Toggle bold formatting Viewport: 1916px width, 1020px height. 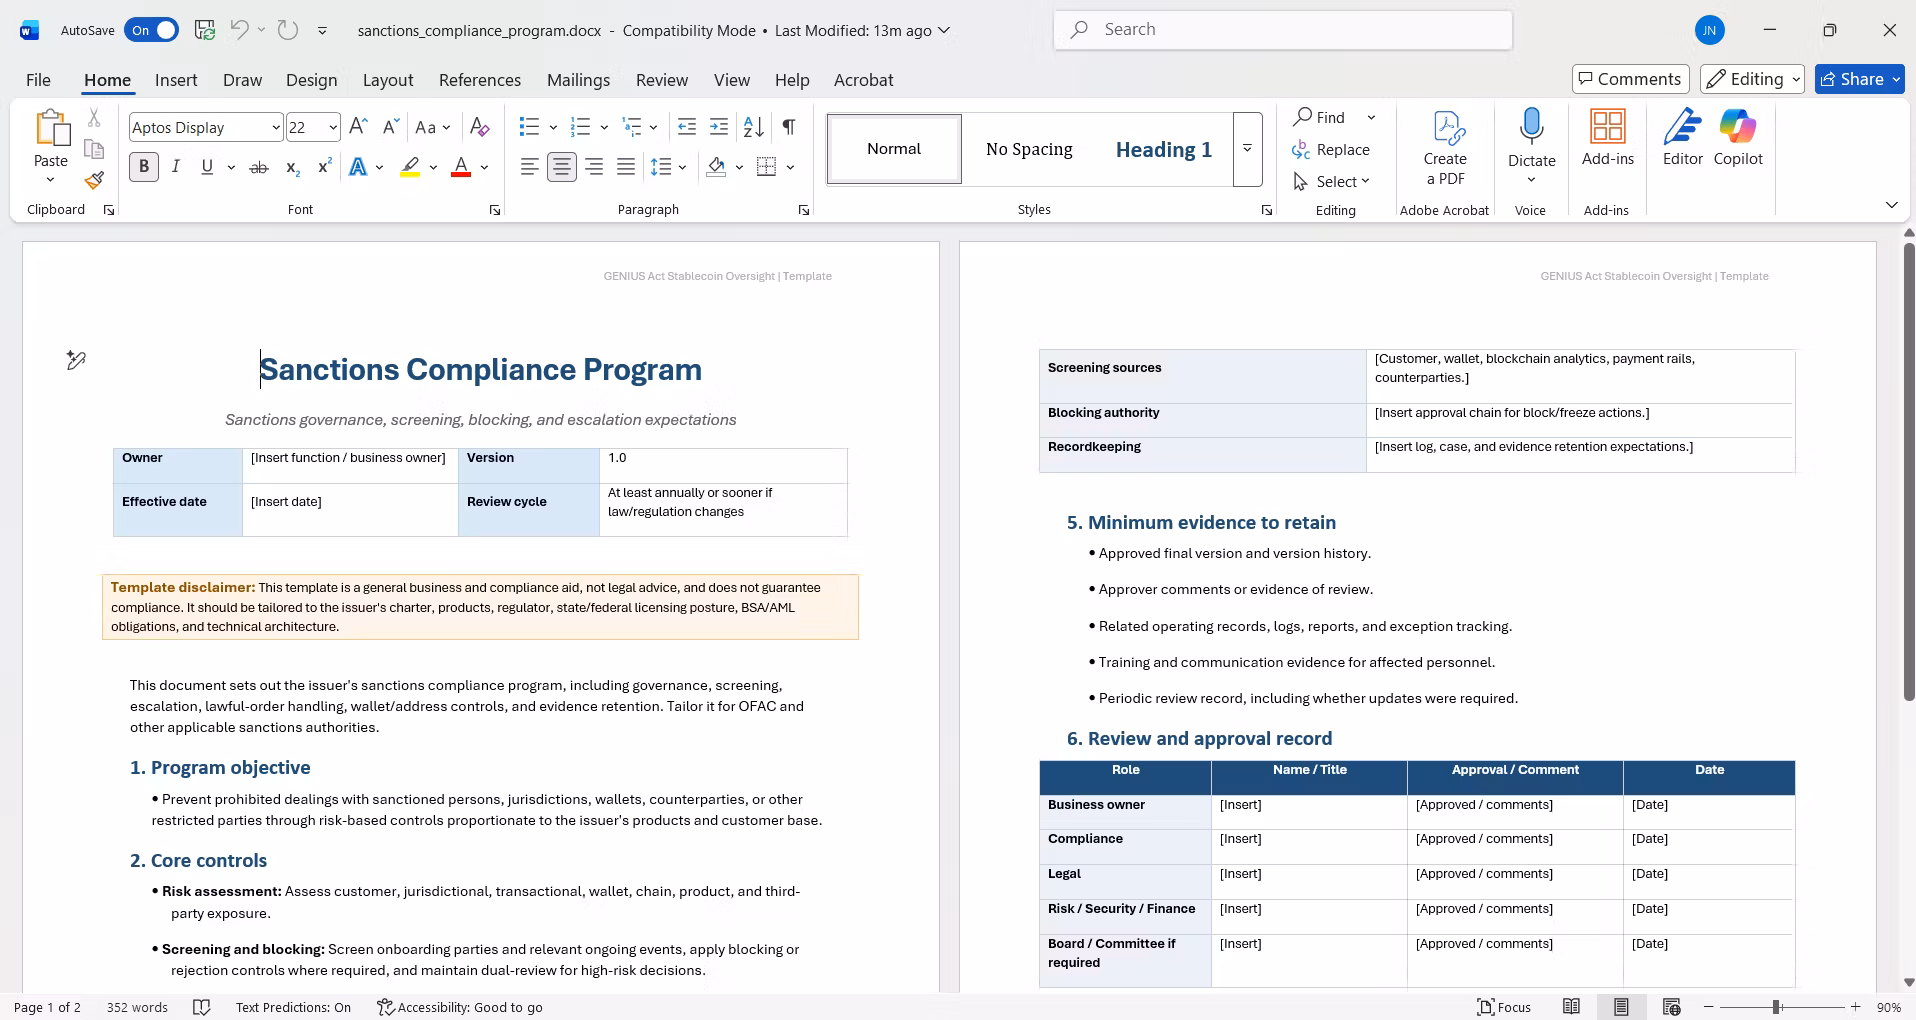(144, 167)
